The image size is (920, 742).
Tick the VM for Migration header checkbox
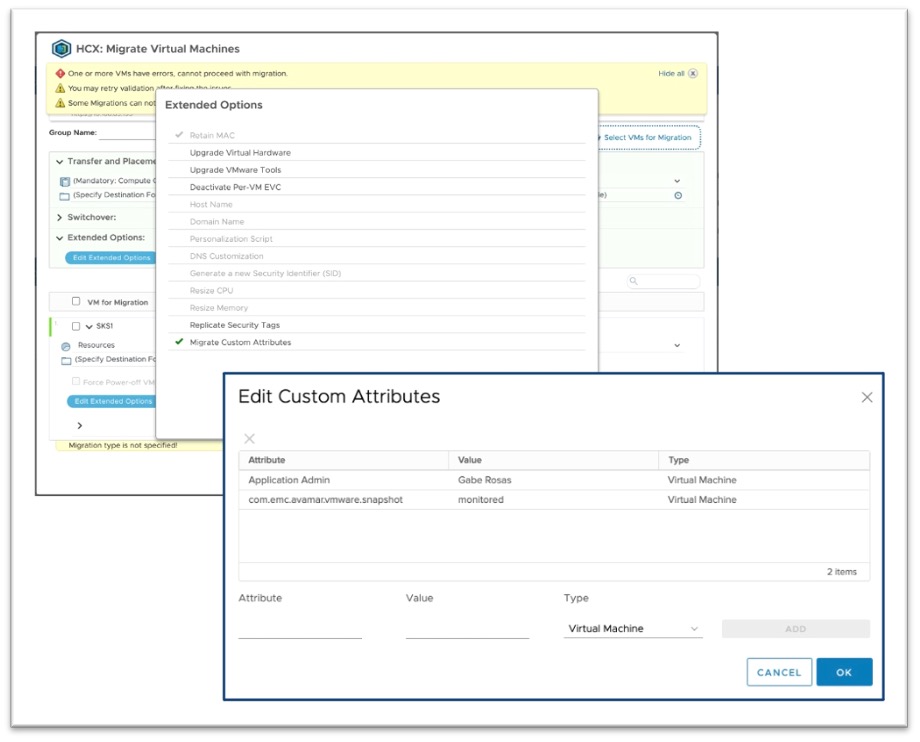point(76,301)
